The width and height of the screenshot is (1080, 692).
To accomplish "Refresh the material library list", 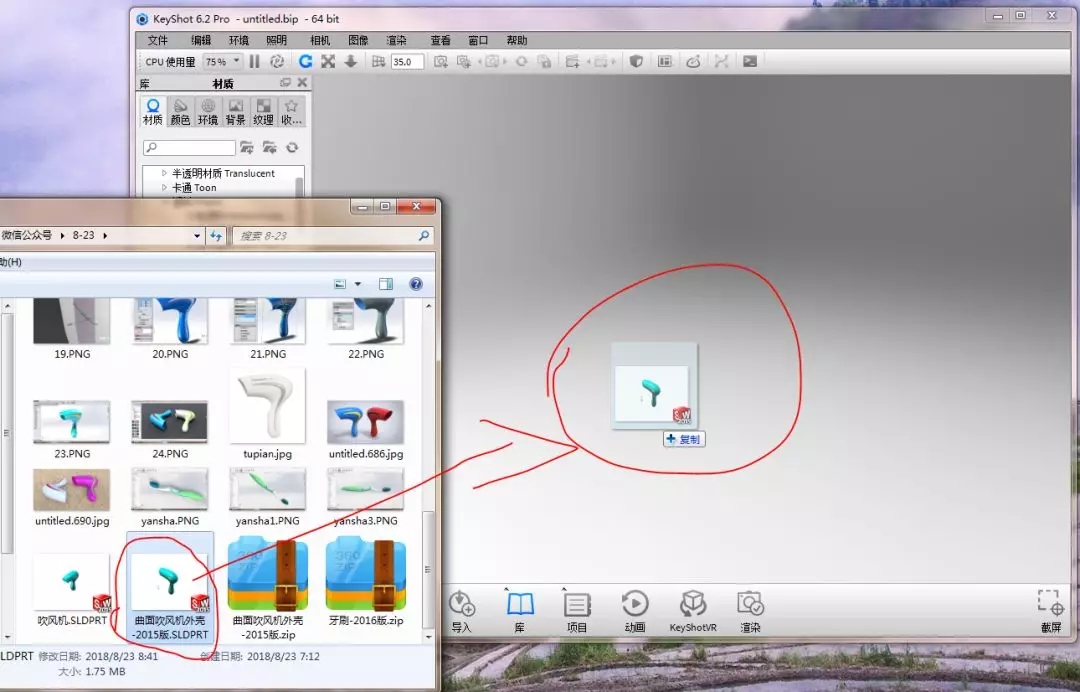I will pos(292,147).
